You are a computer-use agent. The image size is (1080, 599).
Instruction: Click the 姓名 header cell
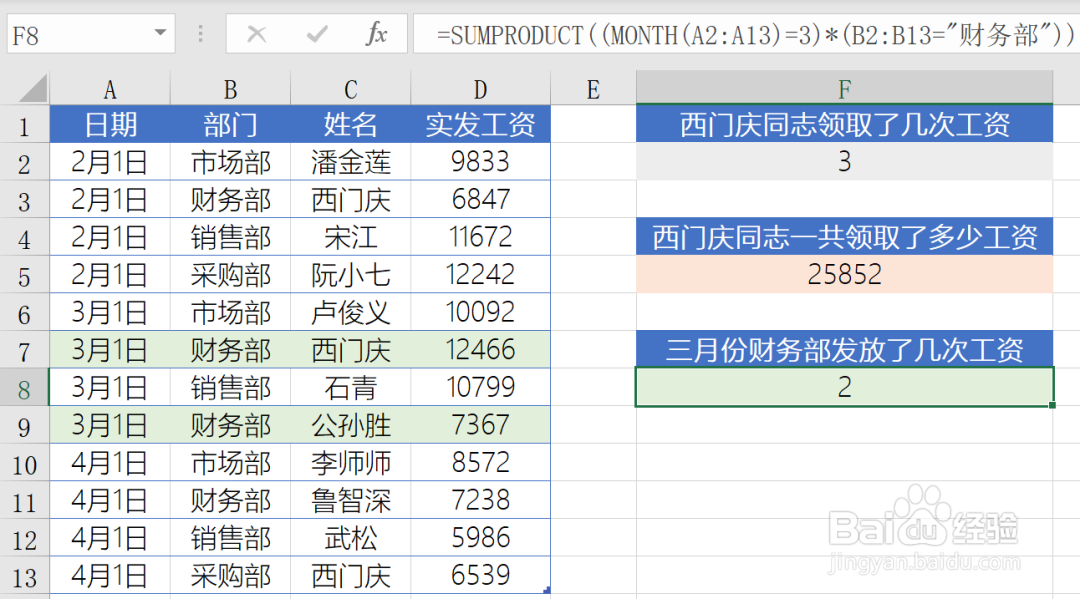[x=351, y=125]
